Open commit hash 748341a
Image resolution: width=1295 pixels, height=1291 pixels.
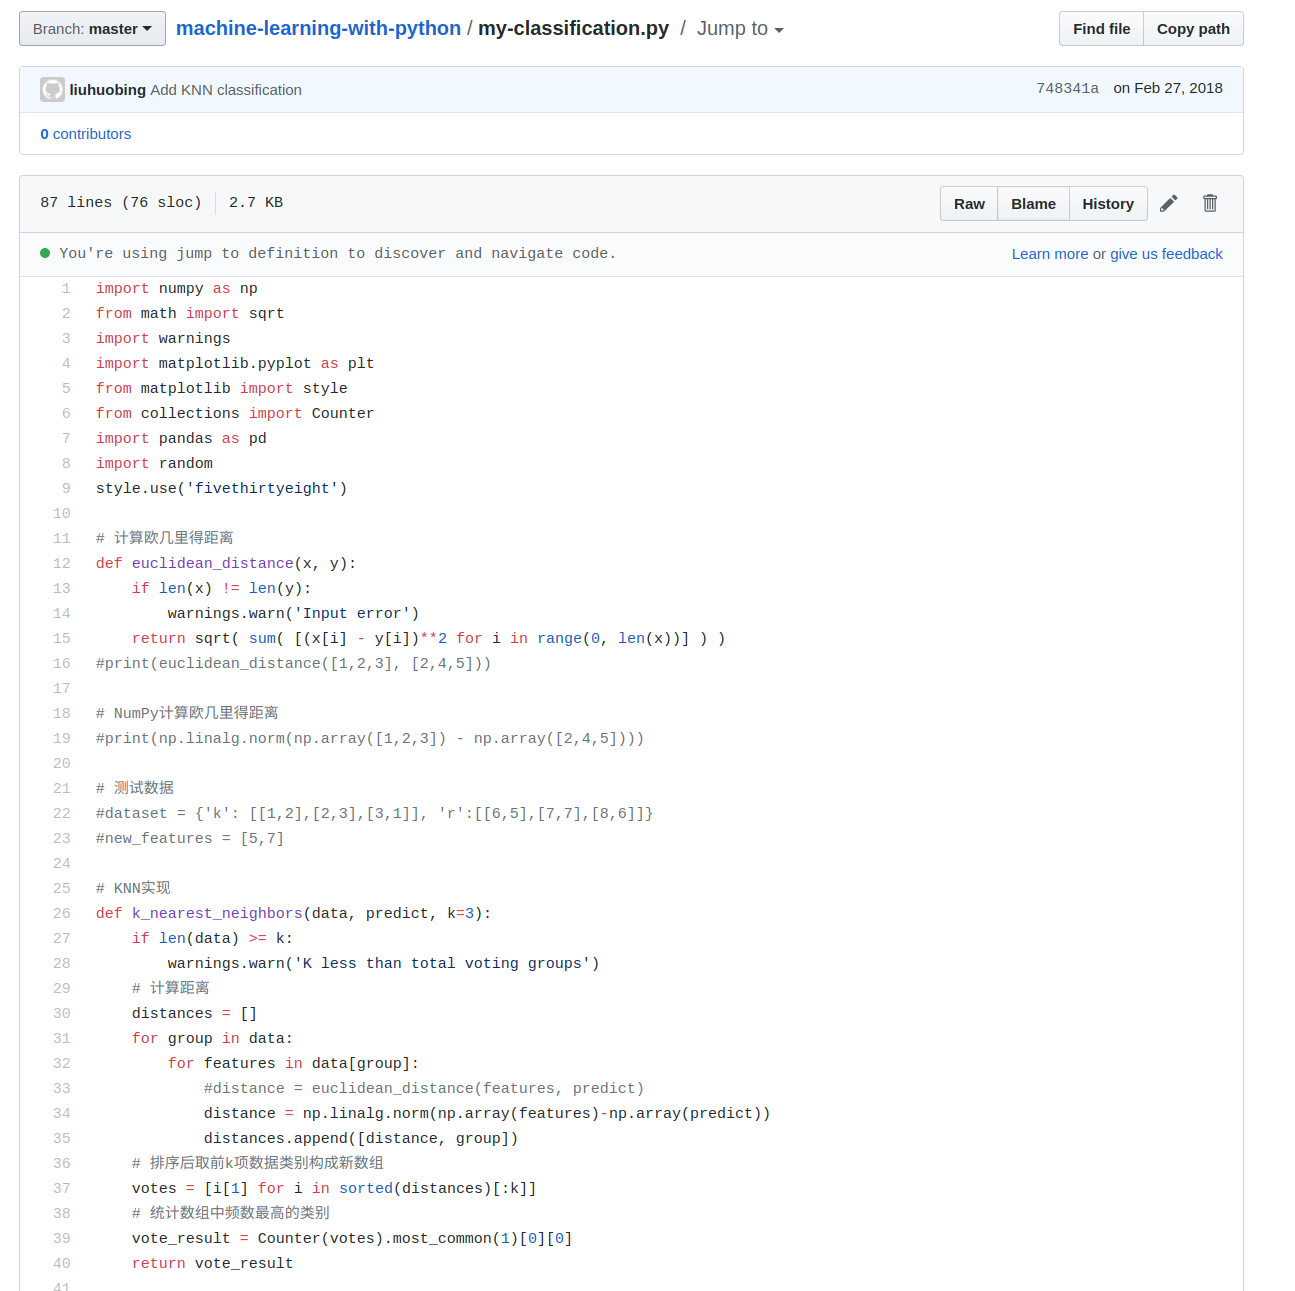click(1067, 88)
